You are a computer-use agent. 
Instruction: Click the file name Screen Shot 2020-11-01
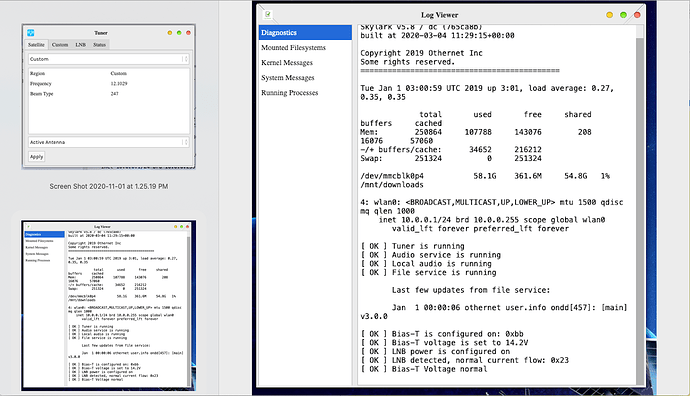point(109,186)
